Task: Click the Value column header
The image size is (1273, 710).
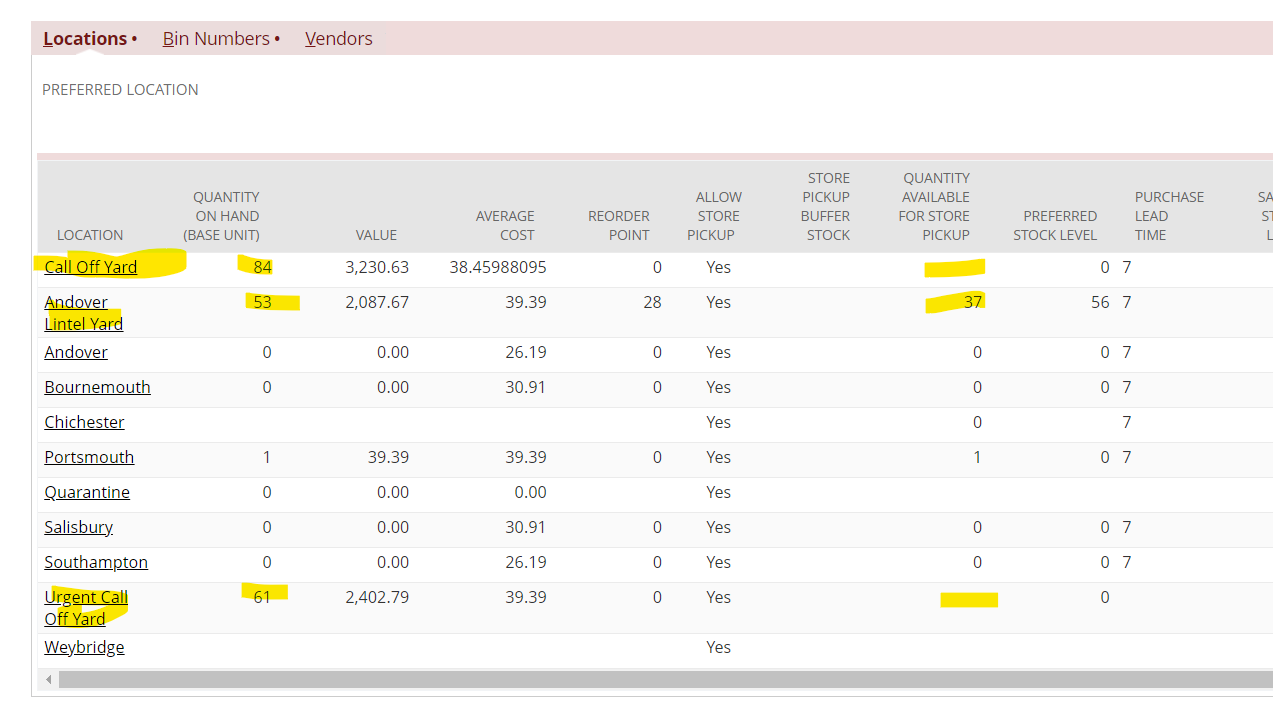Action: (376, 235)
